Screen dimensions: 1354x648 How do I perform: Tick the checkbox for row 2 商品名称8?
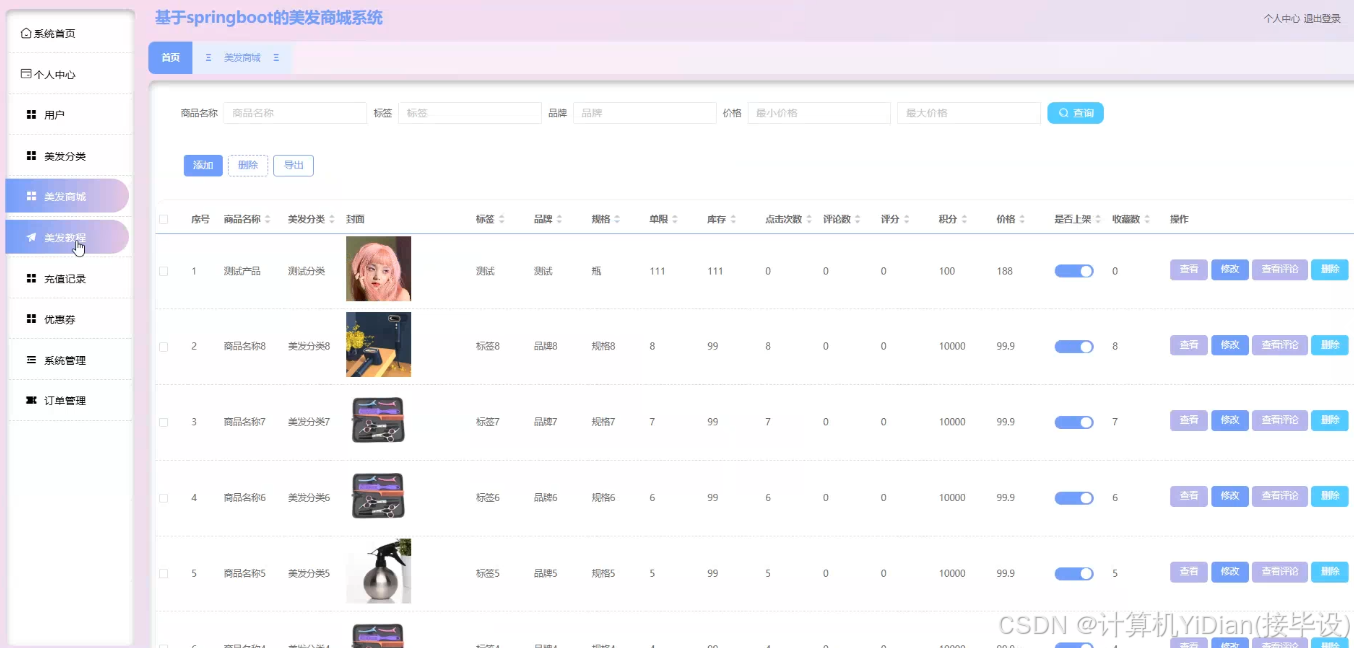coord(163,346)
